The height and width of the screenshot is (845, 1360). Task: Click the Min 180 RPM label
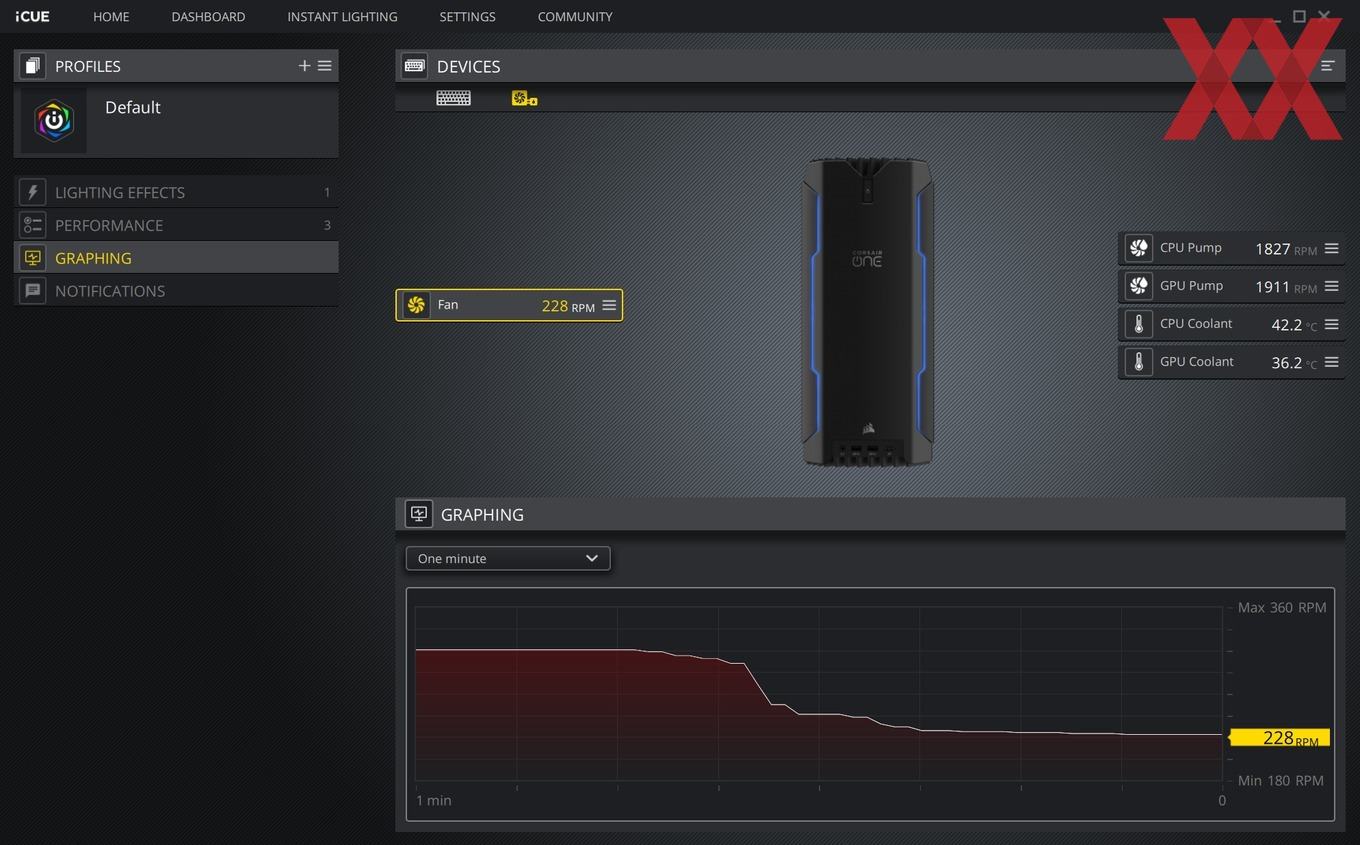click(x=1280, y=780)
